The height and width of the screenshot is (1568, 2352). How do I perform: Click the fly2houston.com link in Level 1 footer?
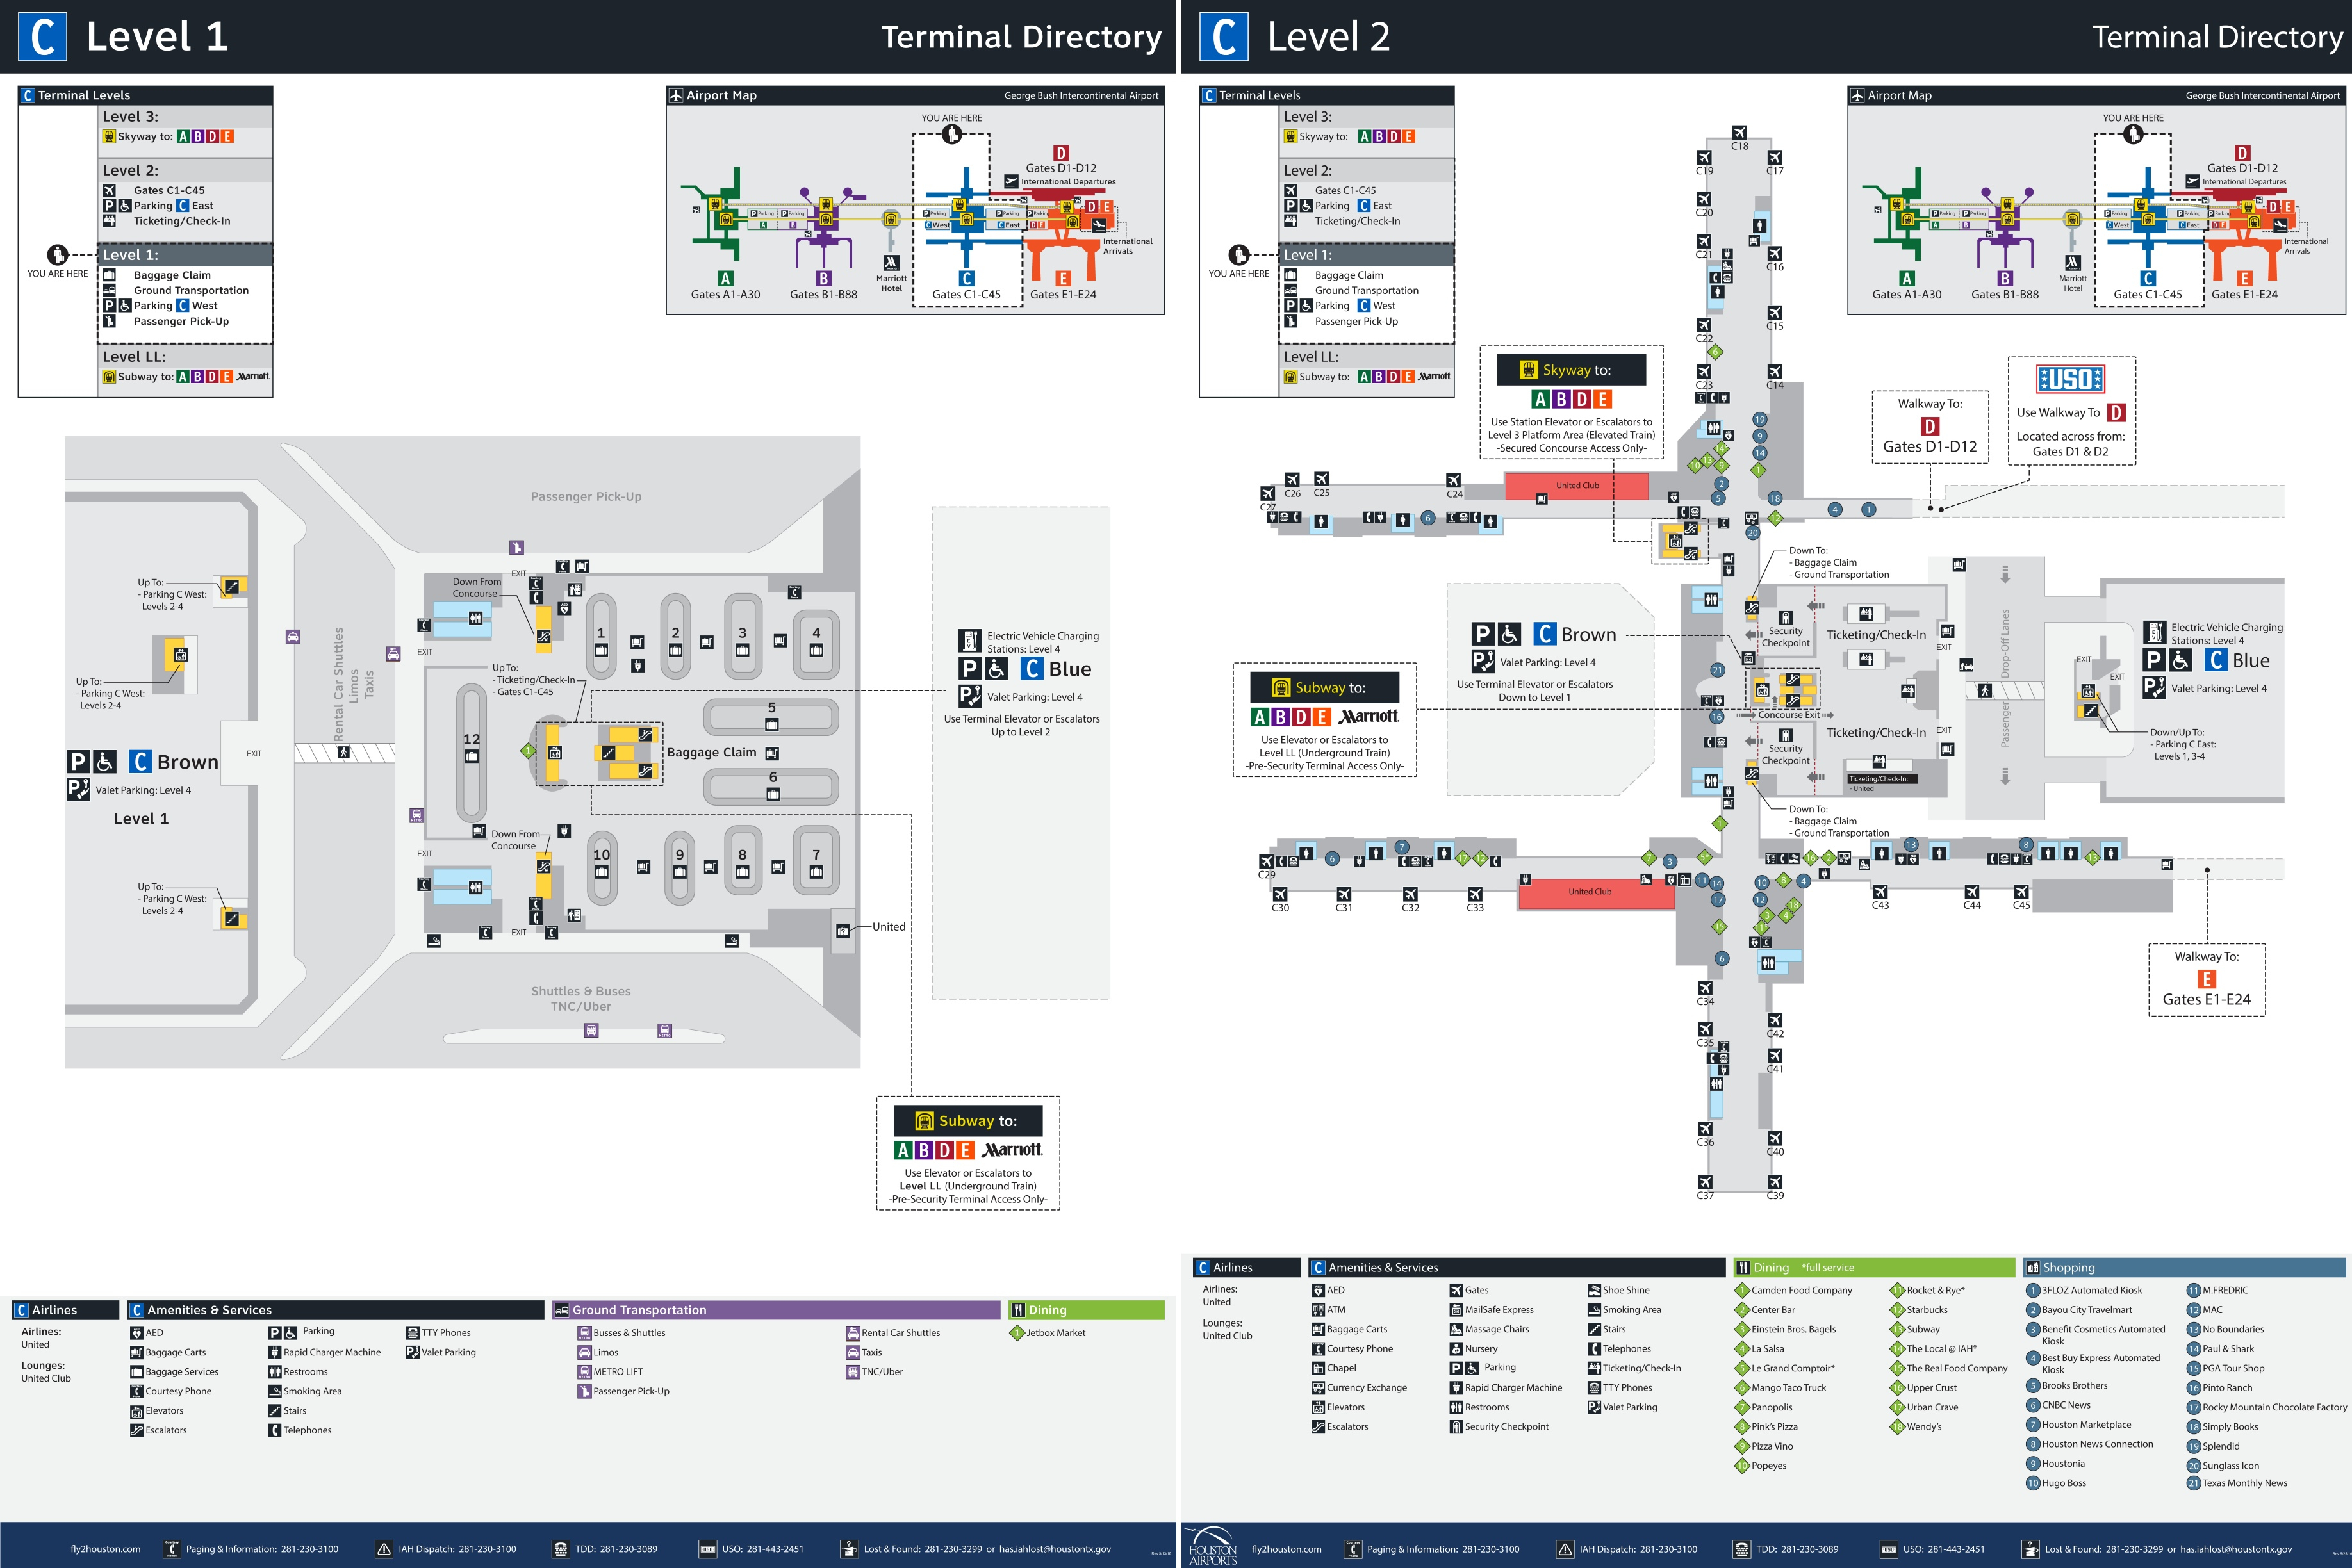(105, 1549)
